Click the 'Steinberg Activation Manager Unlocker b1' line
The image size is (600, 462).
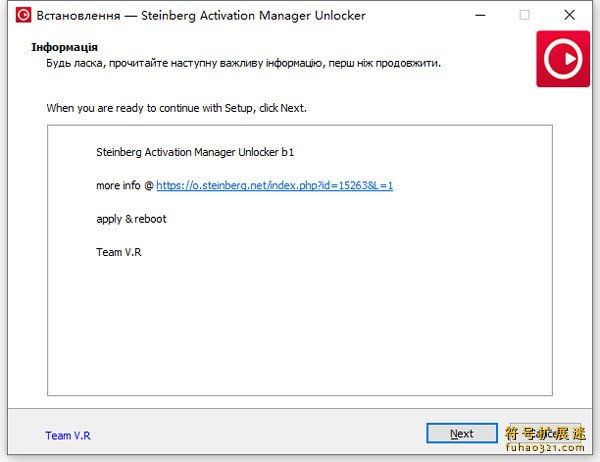[195, 152]
